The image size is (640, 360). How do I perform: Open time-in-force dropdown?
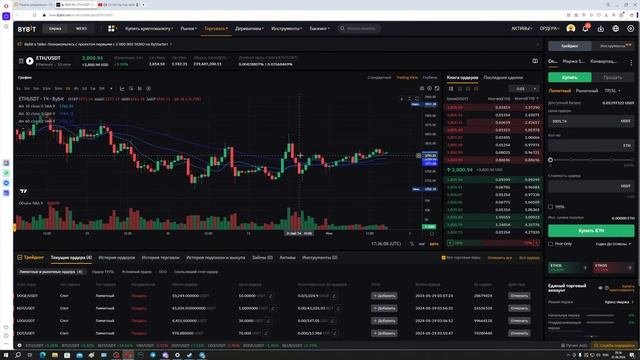pos(613,244)
